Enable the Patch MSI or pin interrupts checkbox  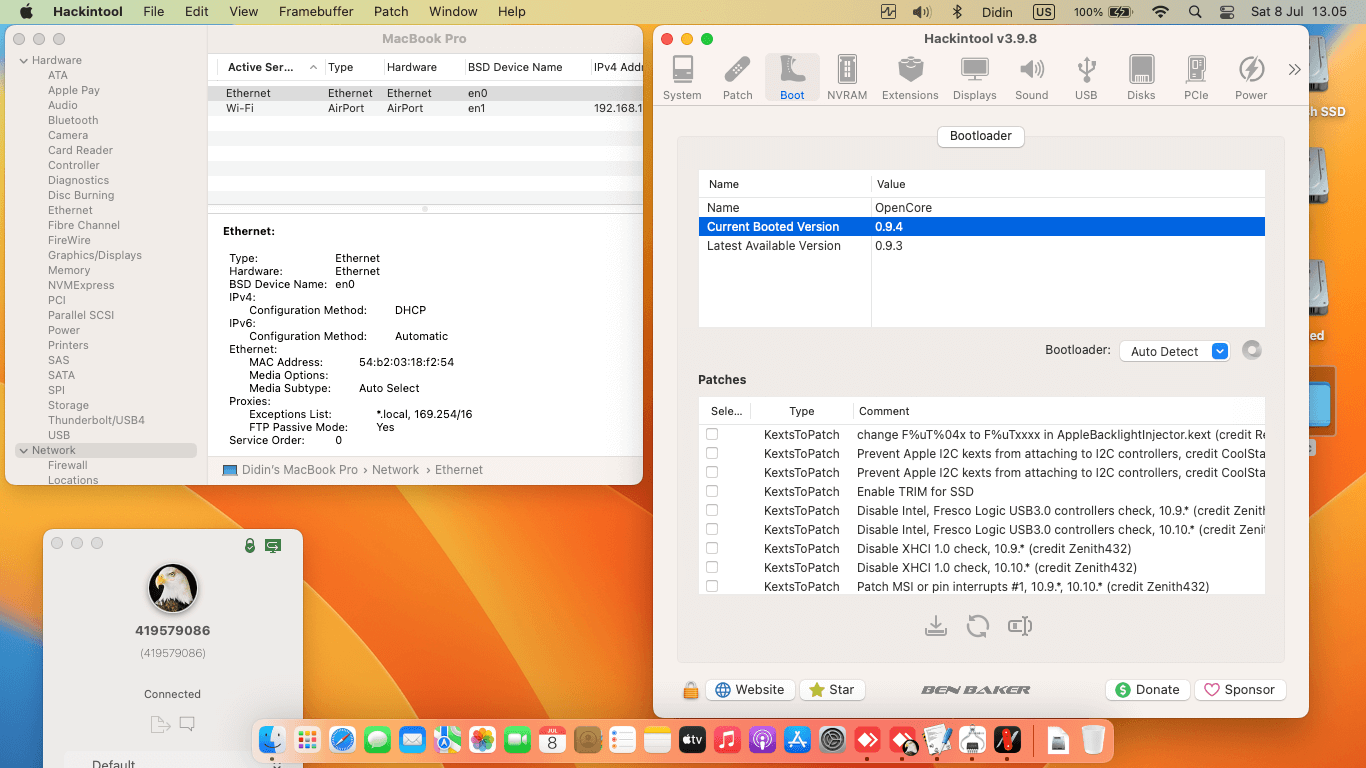712,586
